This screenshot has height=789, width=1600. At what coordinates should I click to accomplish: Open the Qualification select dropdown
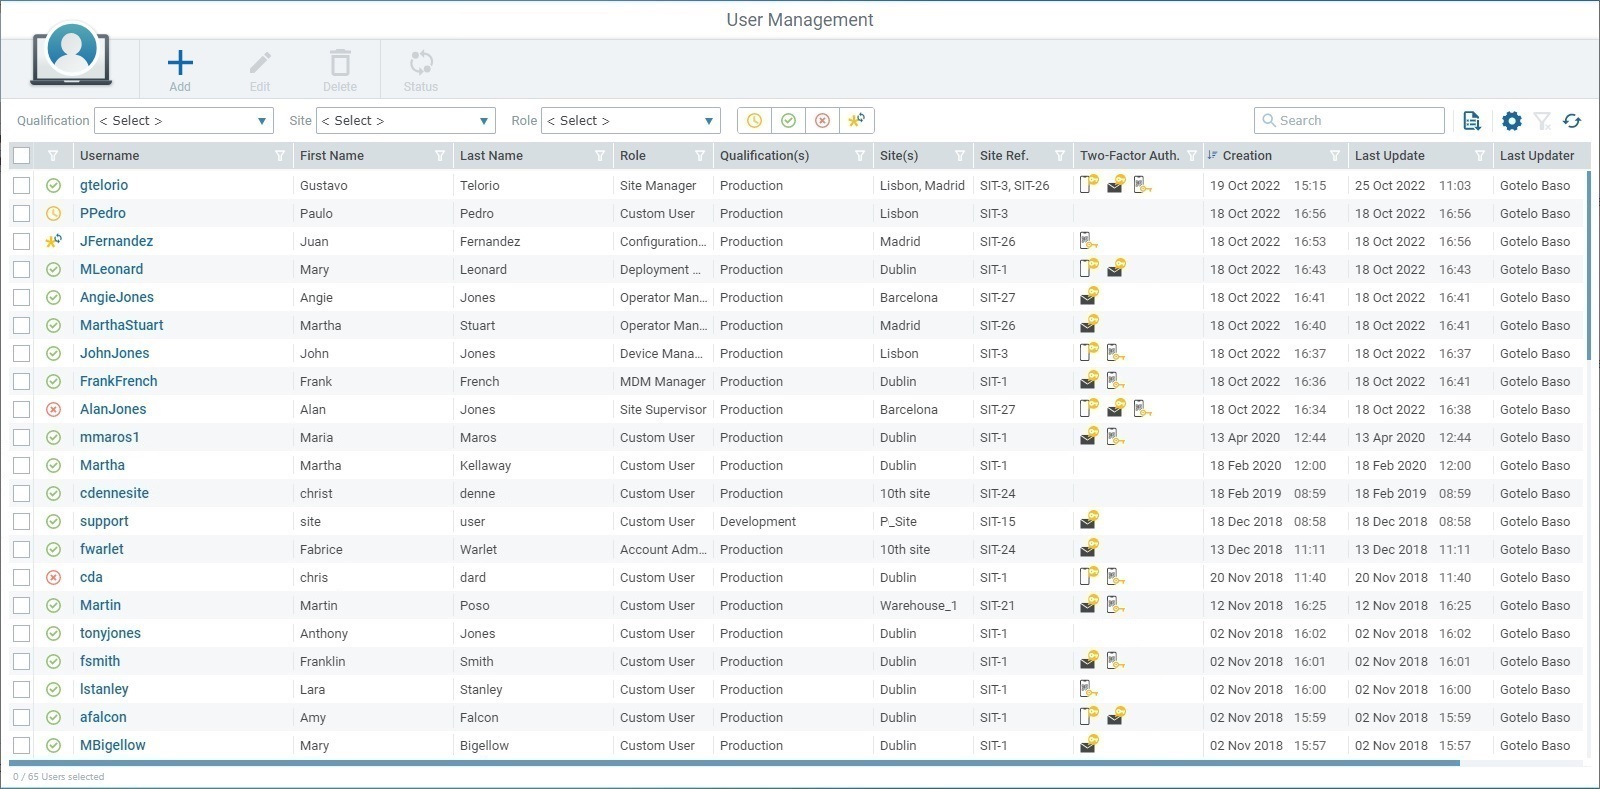pyautogui.click(x=184, y=120)
